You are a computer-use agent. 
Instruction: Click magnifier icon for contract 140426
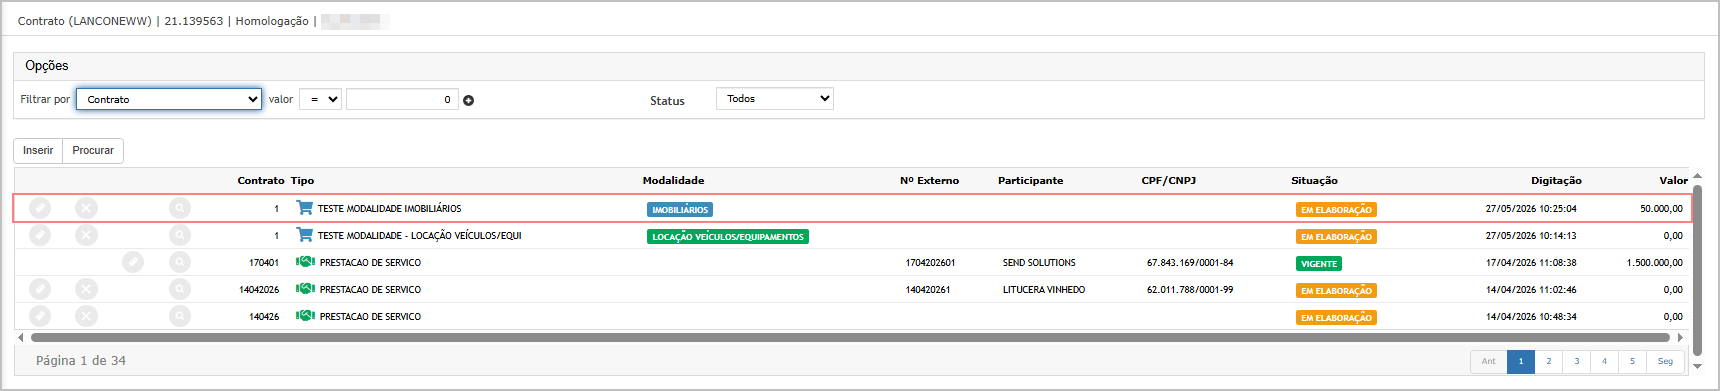pyautogui.click(x=180, y=316)
